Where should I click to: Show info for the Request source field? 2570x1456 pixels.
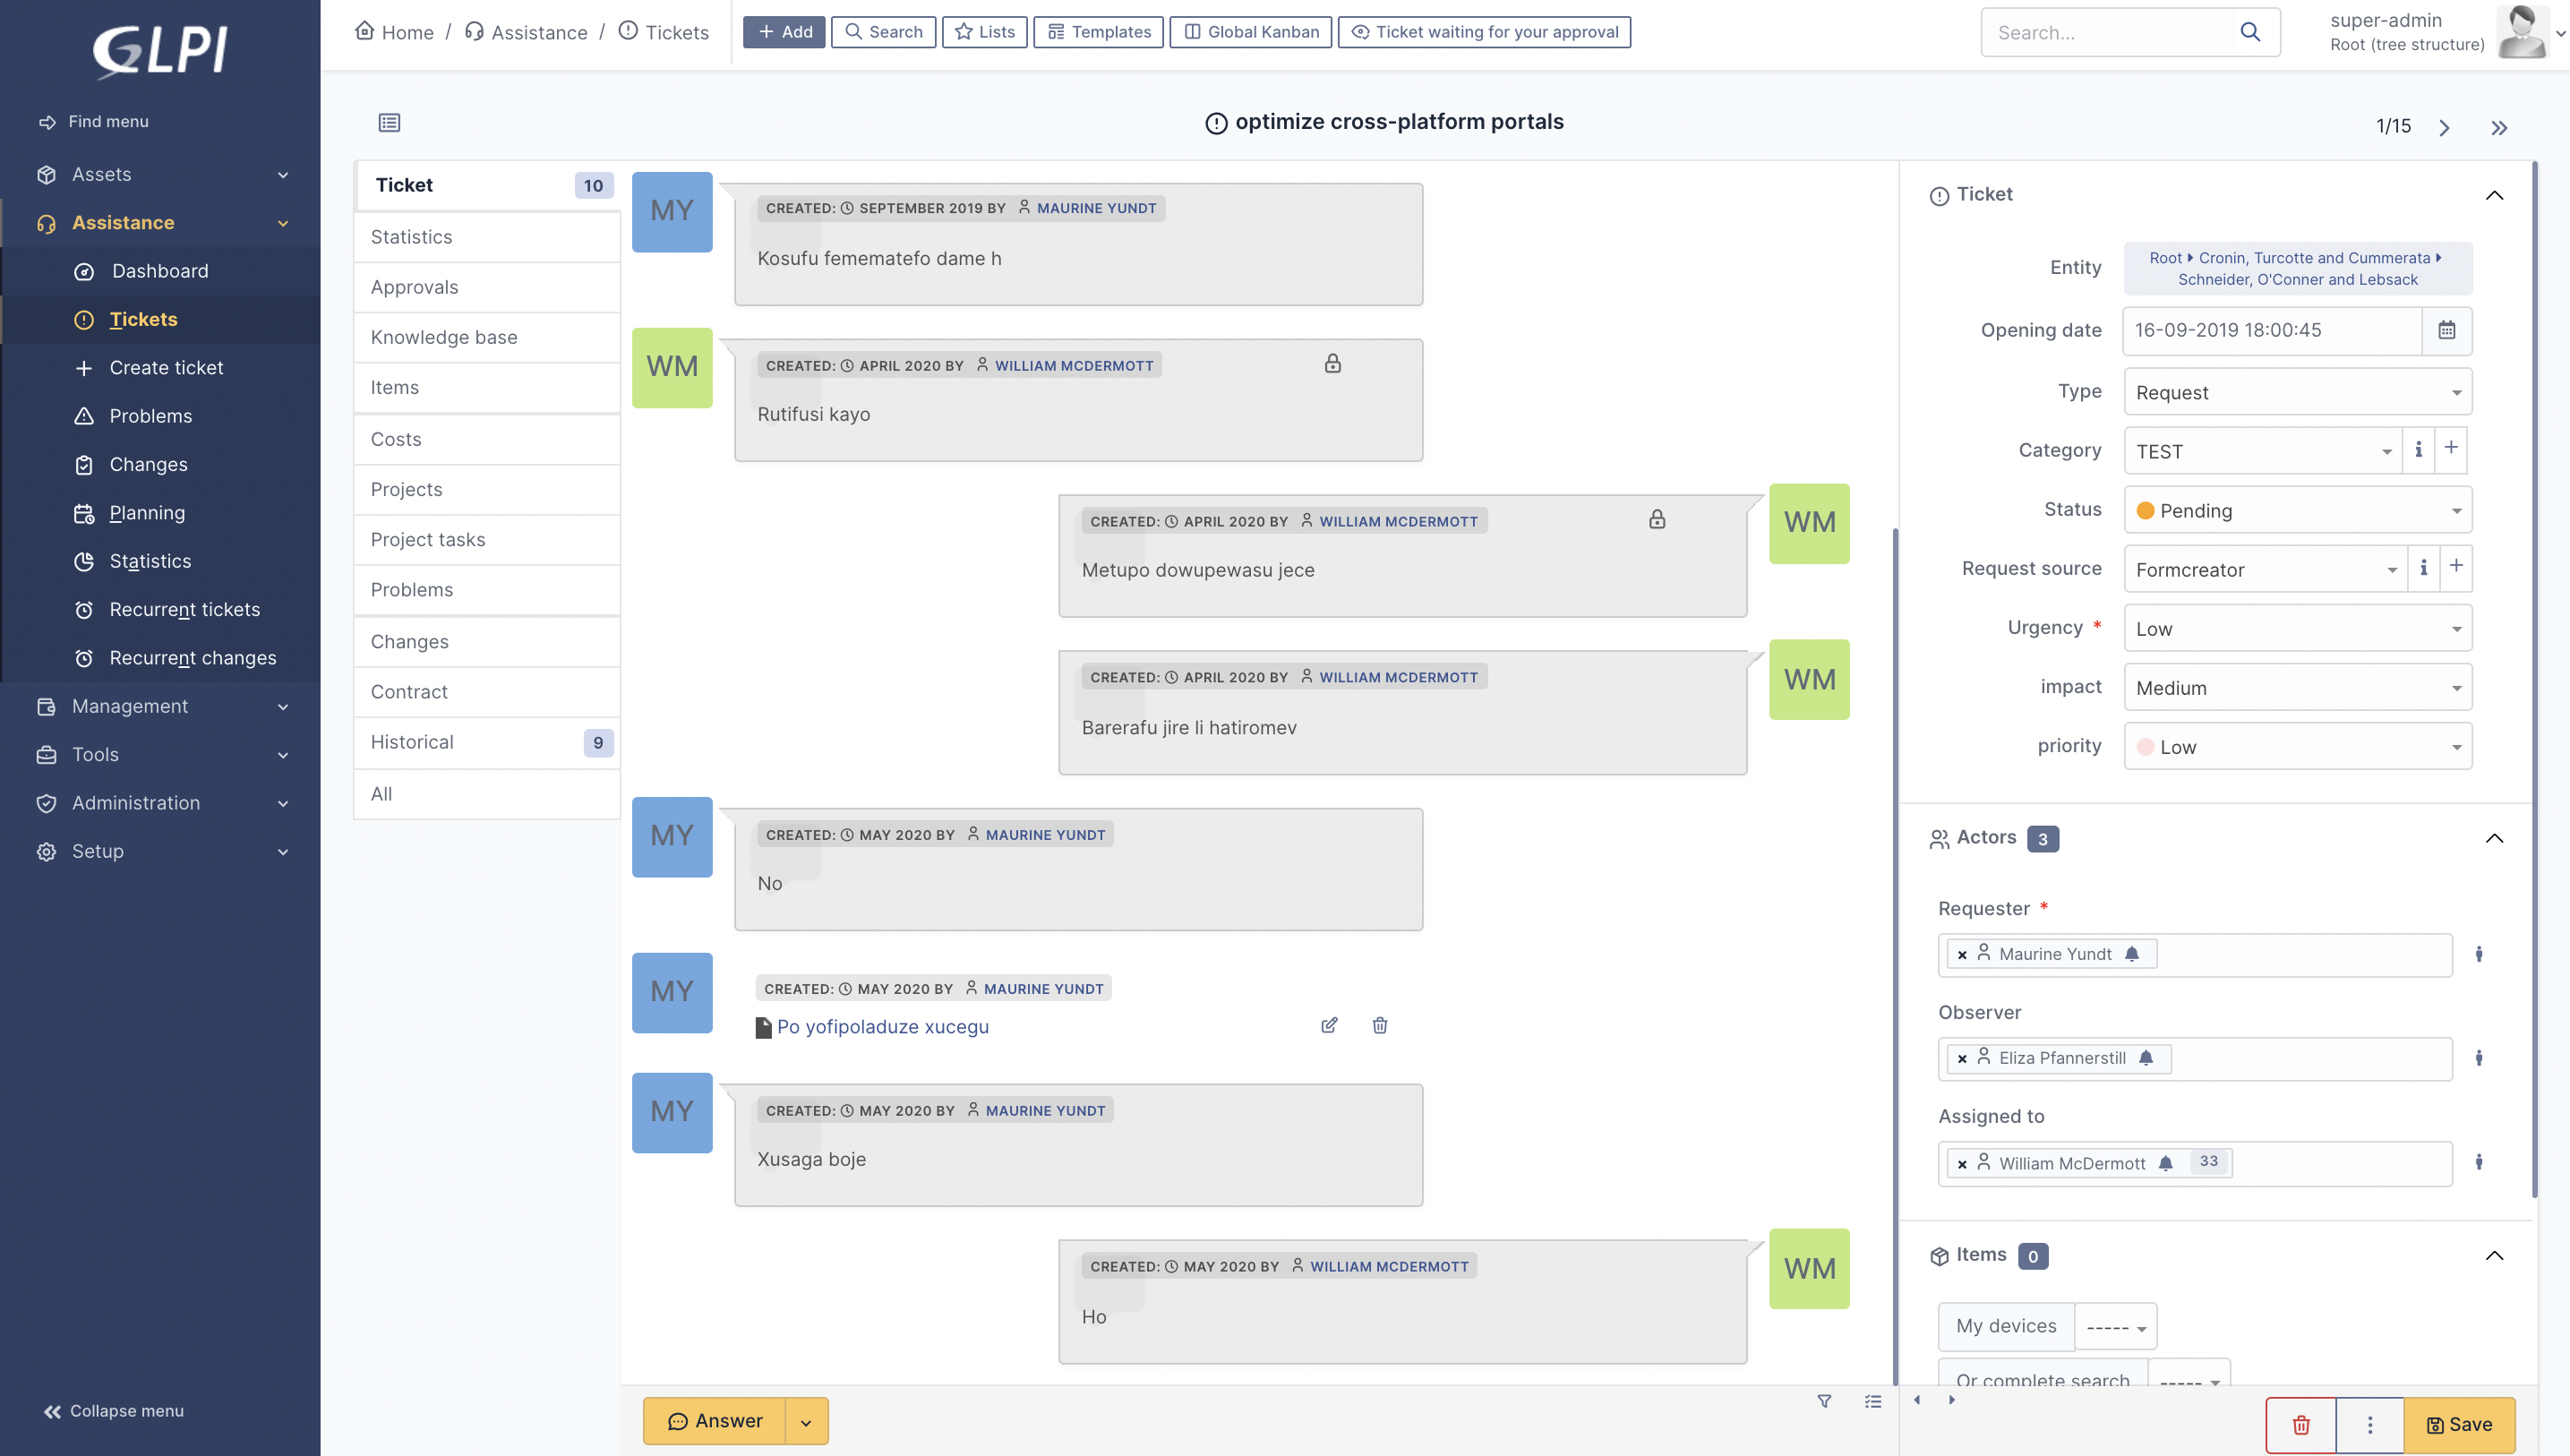point(2423,568)
